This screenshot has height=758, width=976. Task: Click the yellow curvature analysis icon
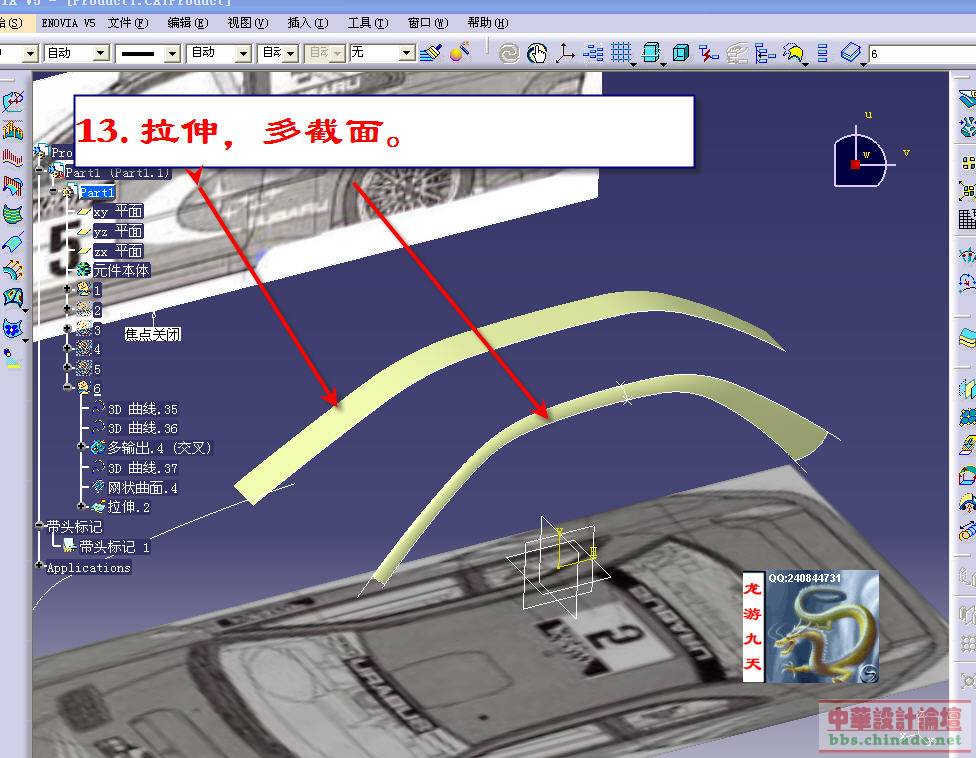(12, 131)
